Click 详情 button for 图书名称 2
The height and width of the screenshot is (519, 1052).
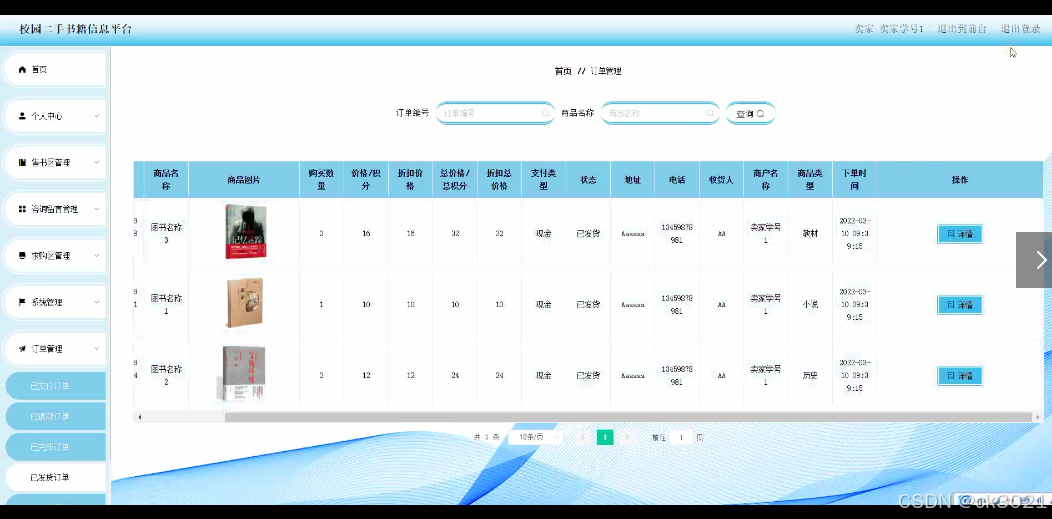[x=959, y=376]
